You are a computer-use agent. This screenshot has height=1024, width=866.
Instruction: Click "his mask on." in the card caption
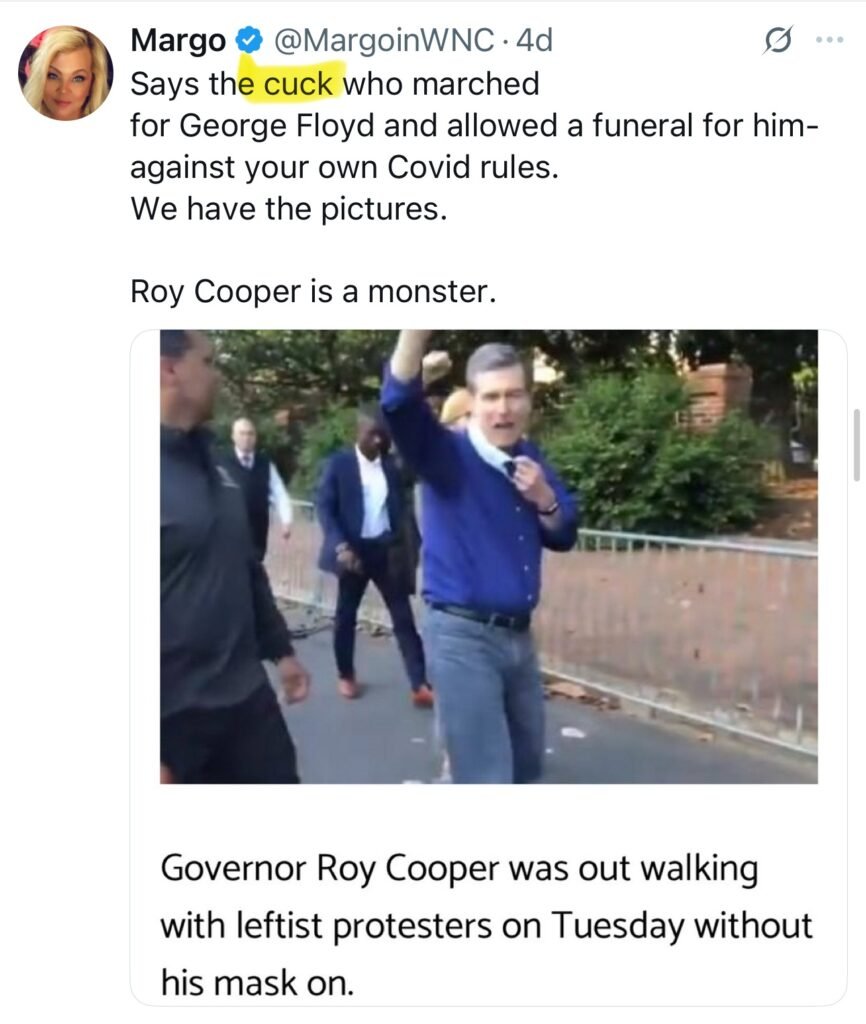(257, 982)
